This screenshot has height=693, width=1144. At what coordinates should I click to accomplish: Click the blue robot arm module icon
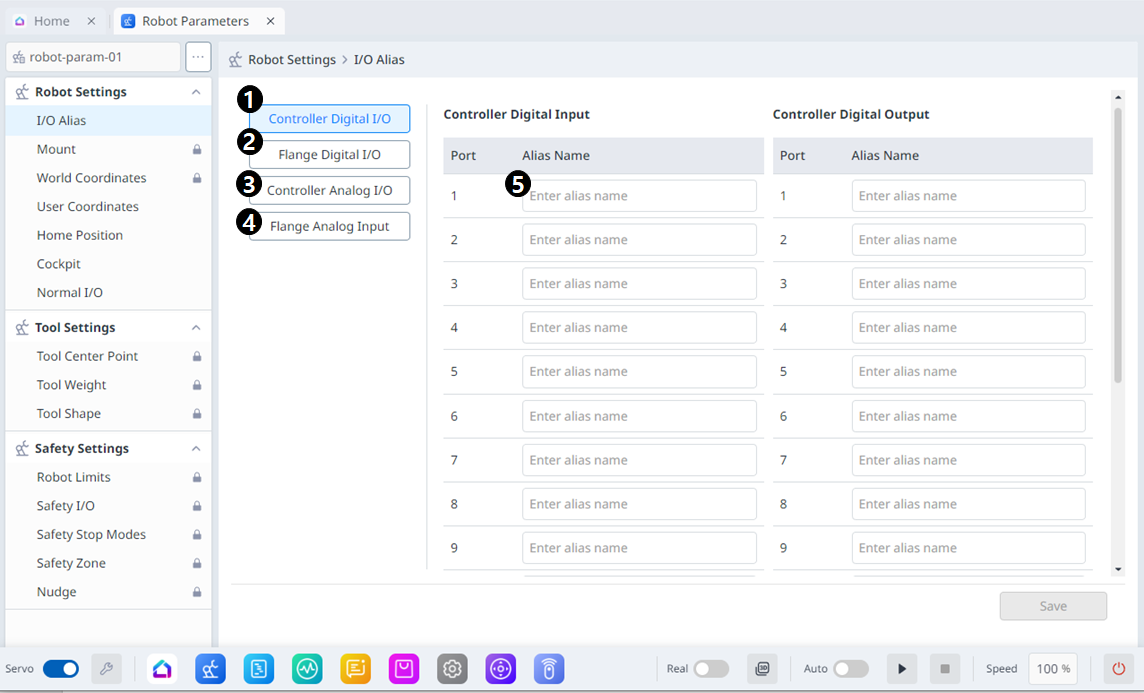tap(210, 669)
